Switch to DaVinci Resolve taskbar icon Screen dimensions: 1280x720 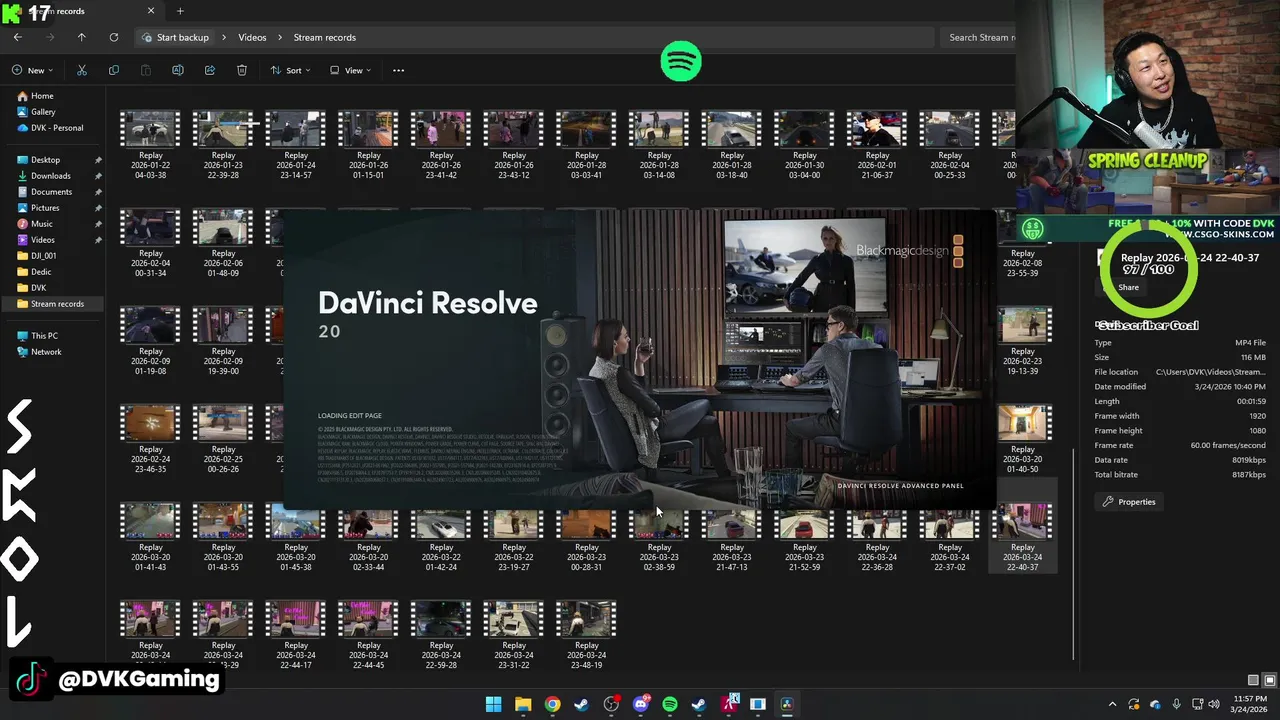pos(787,704)
